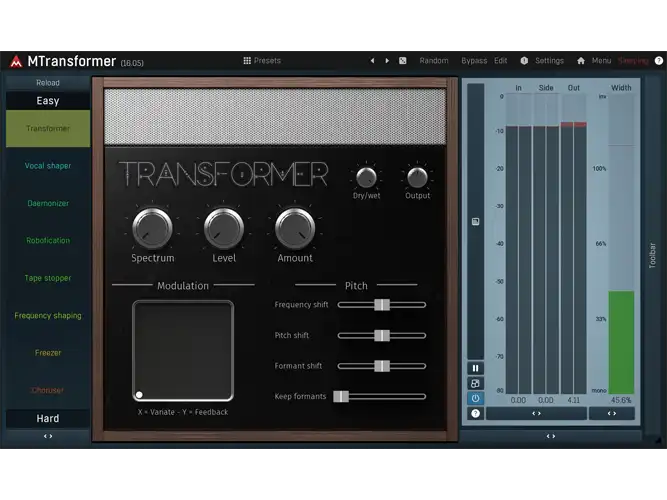Screen dimensions: 667x500
Task: Click the MeldaProduction logo icon
Action: point(16,62)
